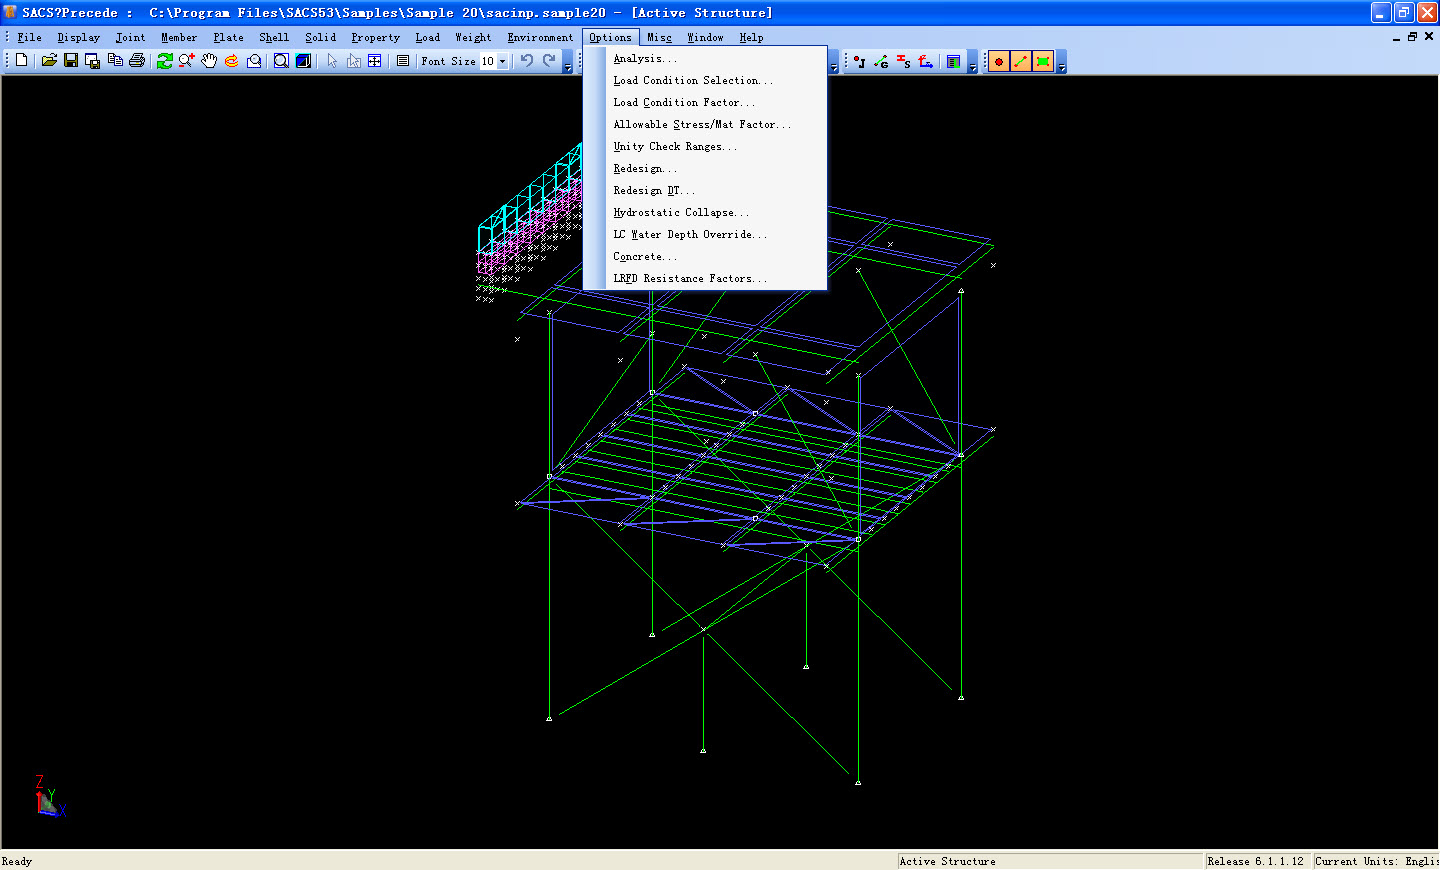Choose Load Condition Factor...
Viewport: 1440px width, 870px height.
pyautogui.click(x=706, y=103)
